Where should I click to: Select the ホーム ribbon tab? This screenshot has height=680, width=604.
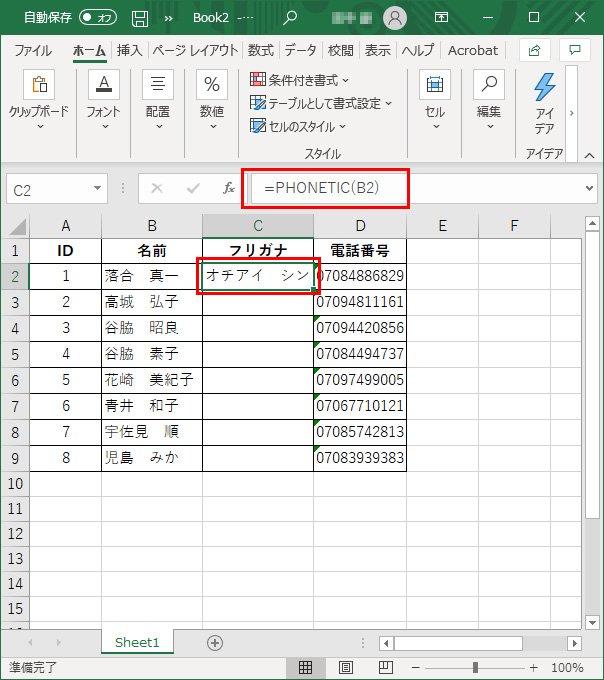pyautogui.click(x=89, y=51)
